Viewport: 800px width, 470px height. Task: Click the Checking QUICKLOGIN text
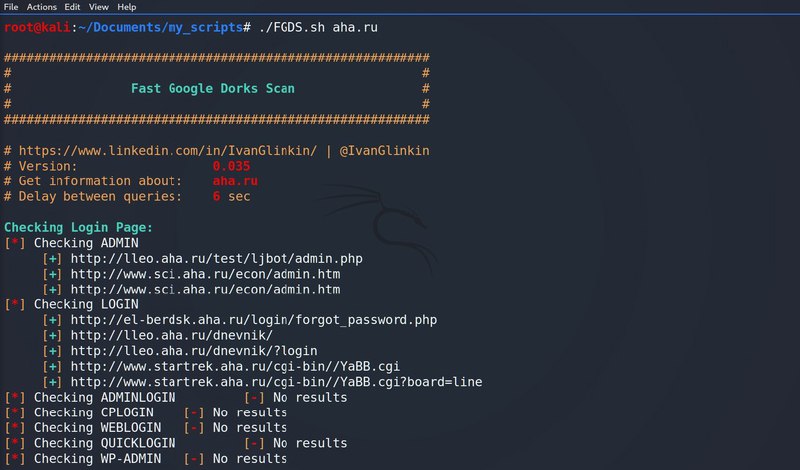point(105,443)
